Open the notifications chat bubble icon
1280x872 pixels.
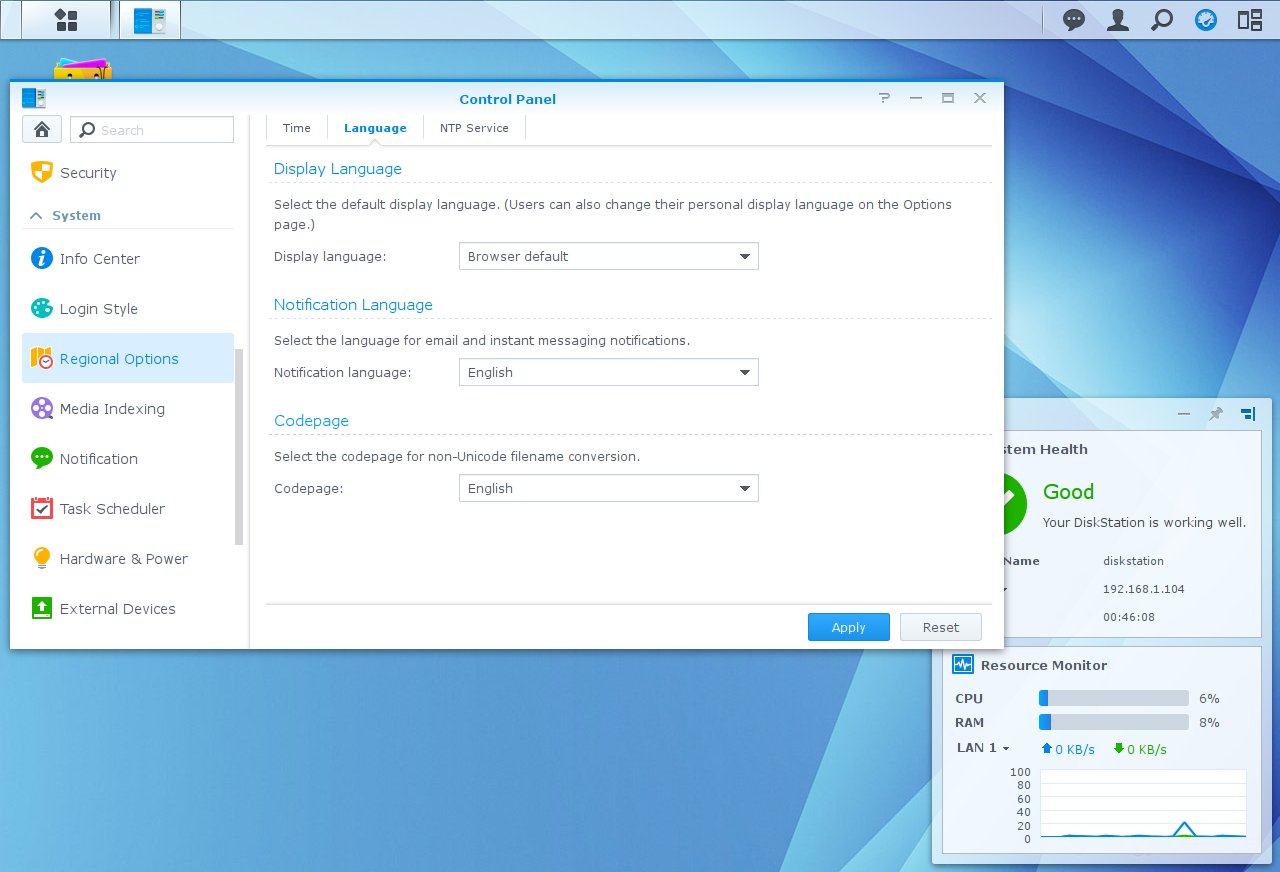point(1074,19)
